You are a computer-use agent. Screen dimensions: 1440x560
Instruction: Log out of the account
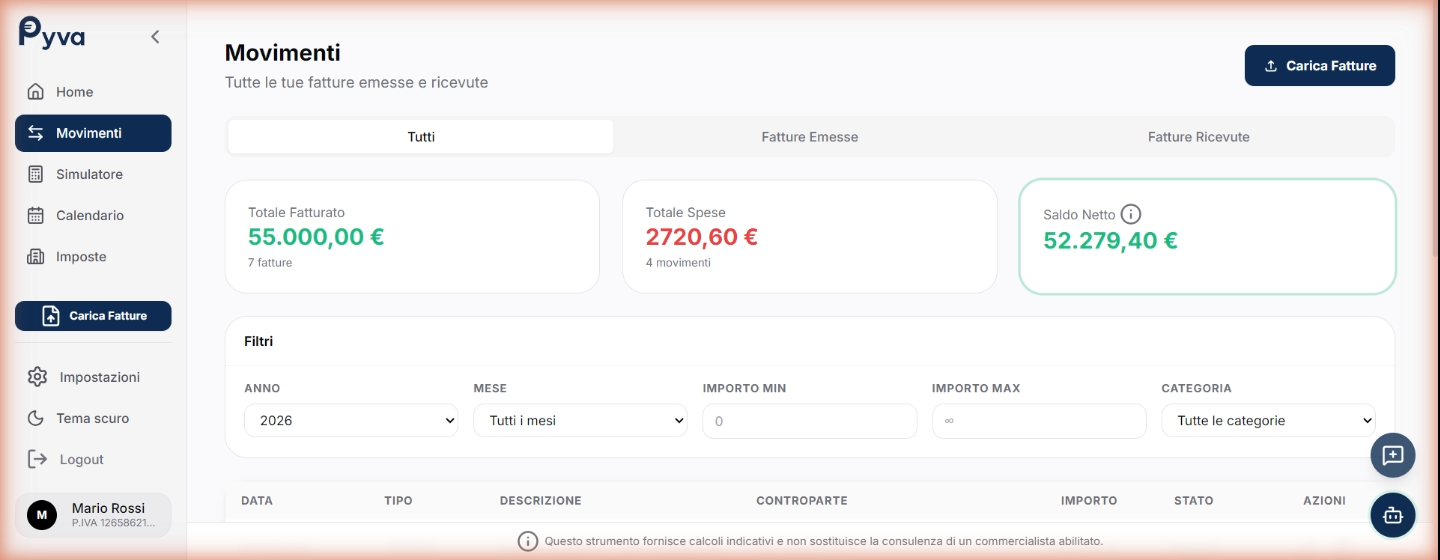click(81, 459)
